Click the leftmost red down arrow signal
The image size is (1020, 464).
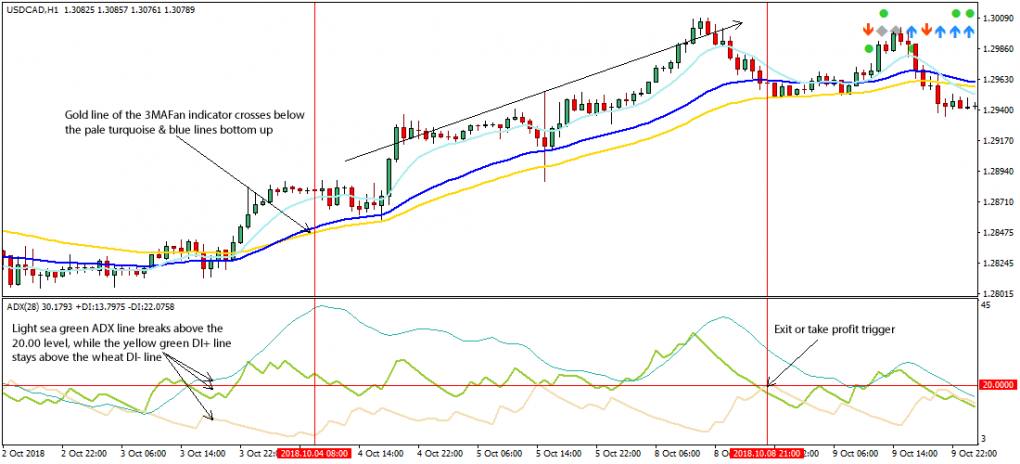[x=868, y=31]
